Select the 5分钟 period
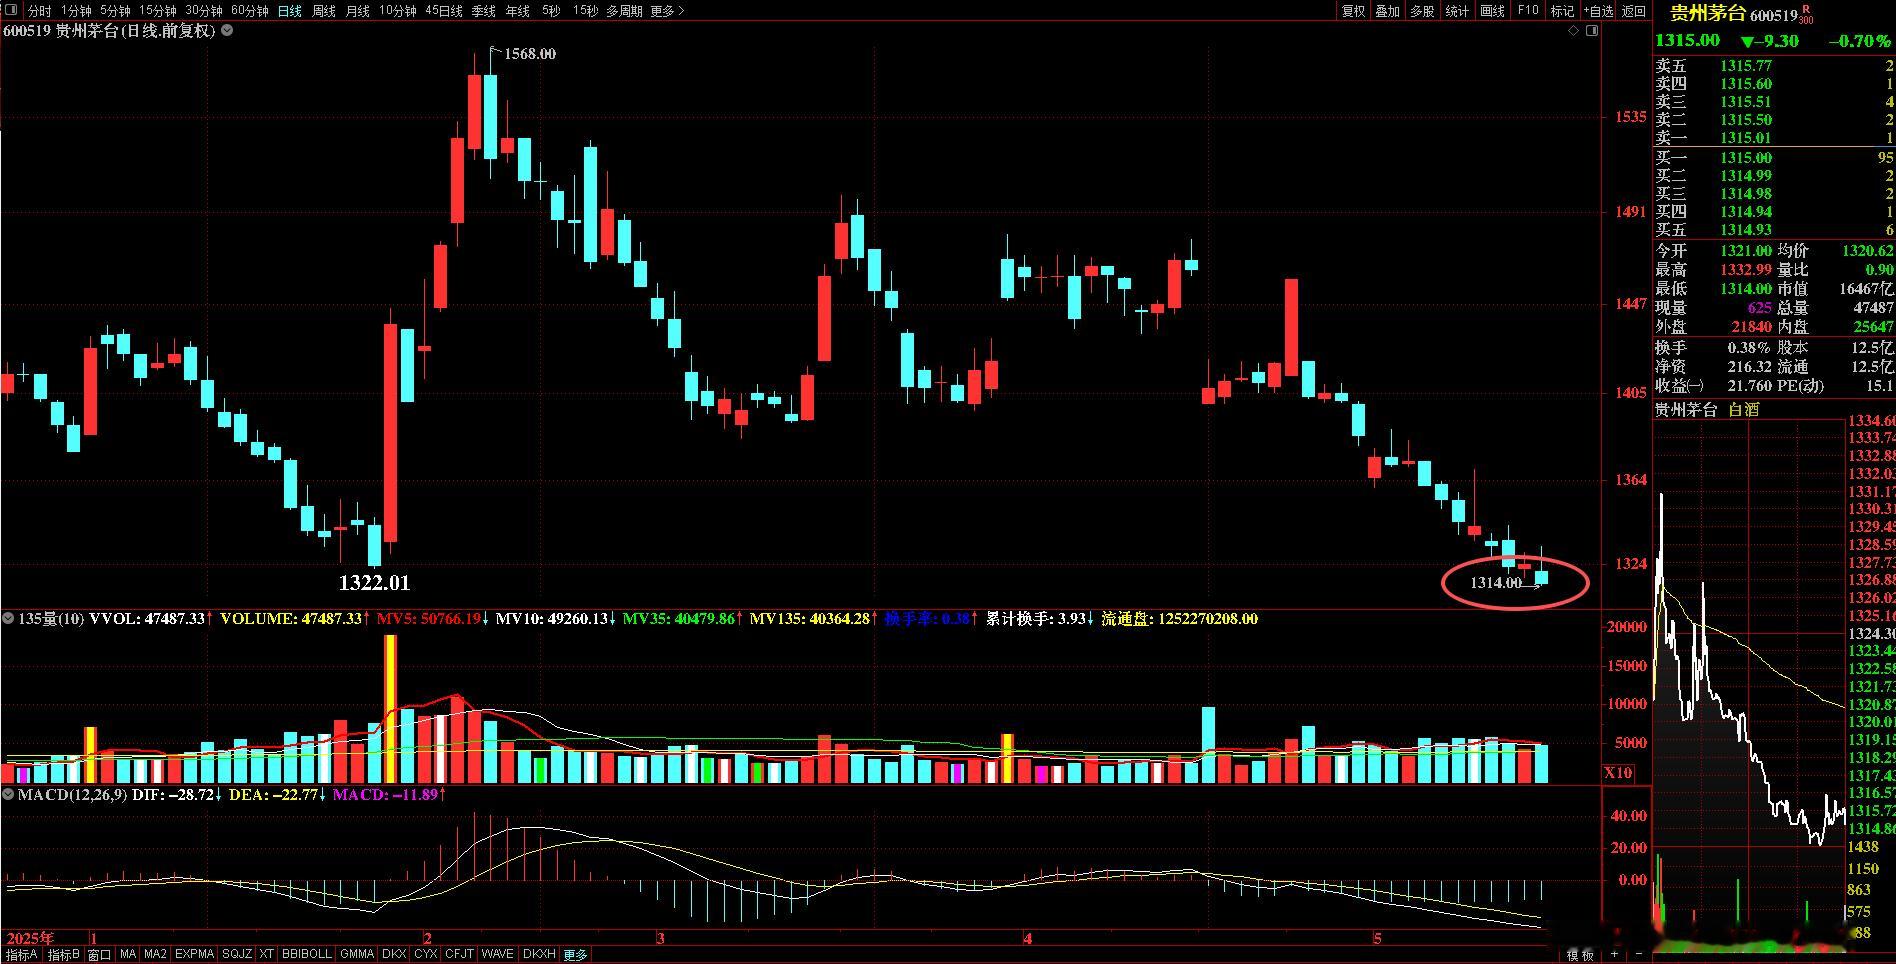This screenshot has height=964, width=1896. click(115, 11)
